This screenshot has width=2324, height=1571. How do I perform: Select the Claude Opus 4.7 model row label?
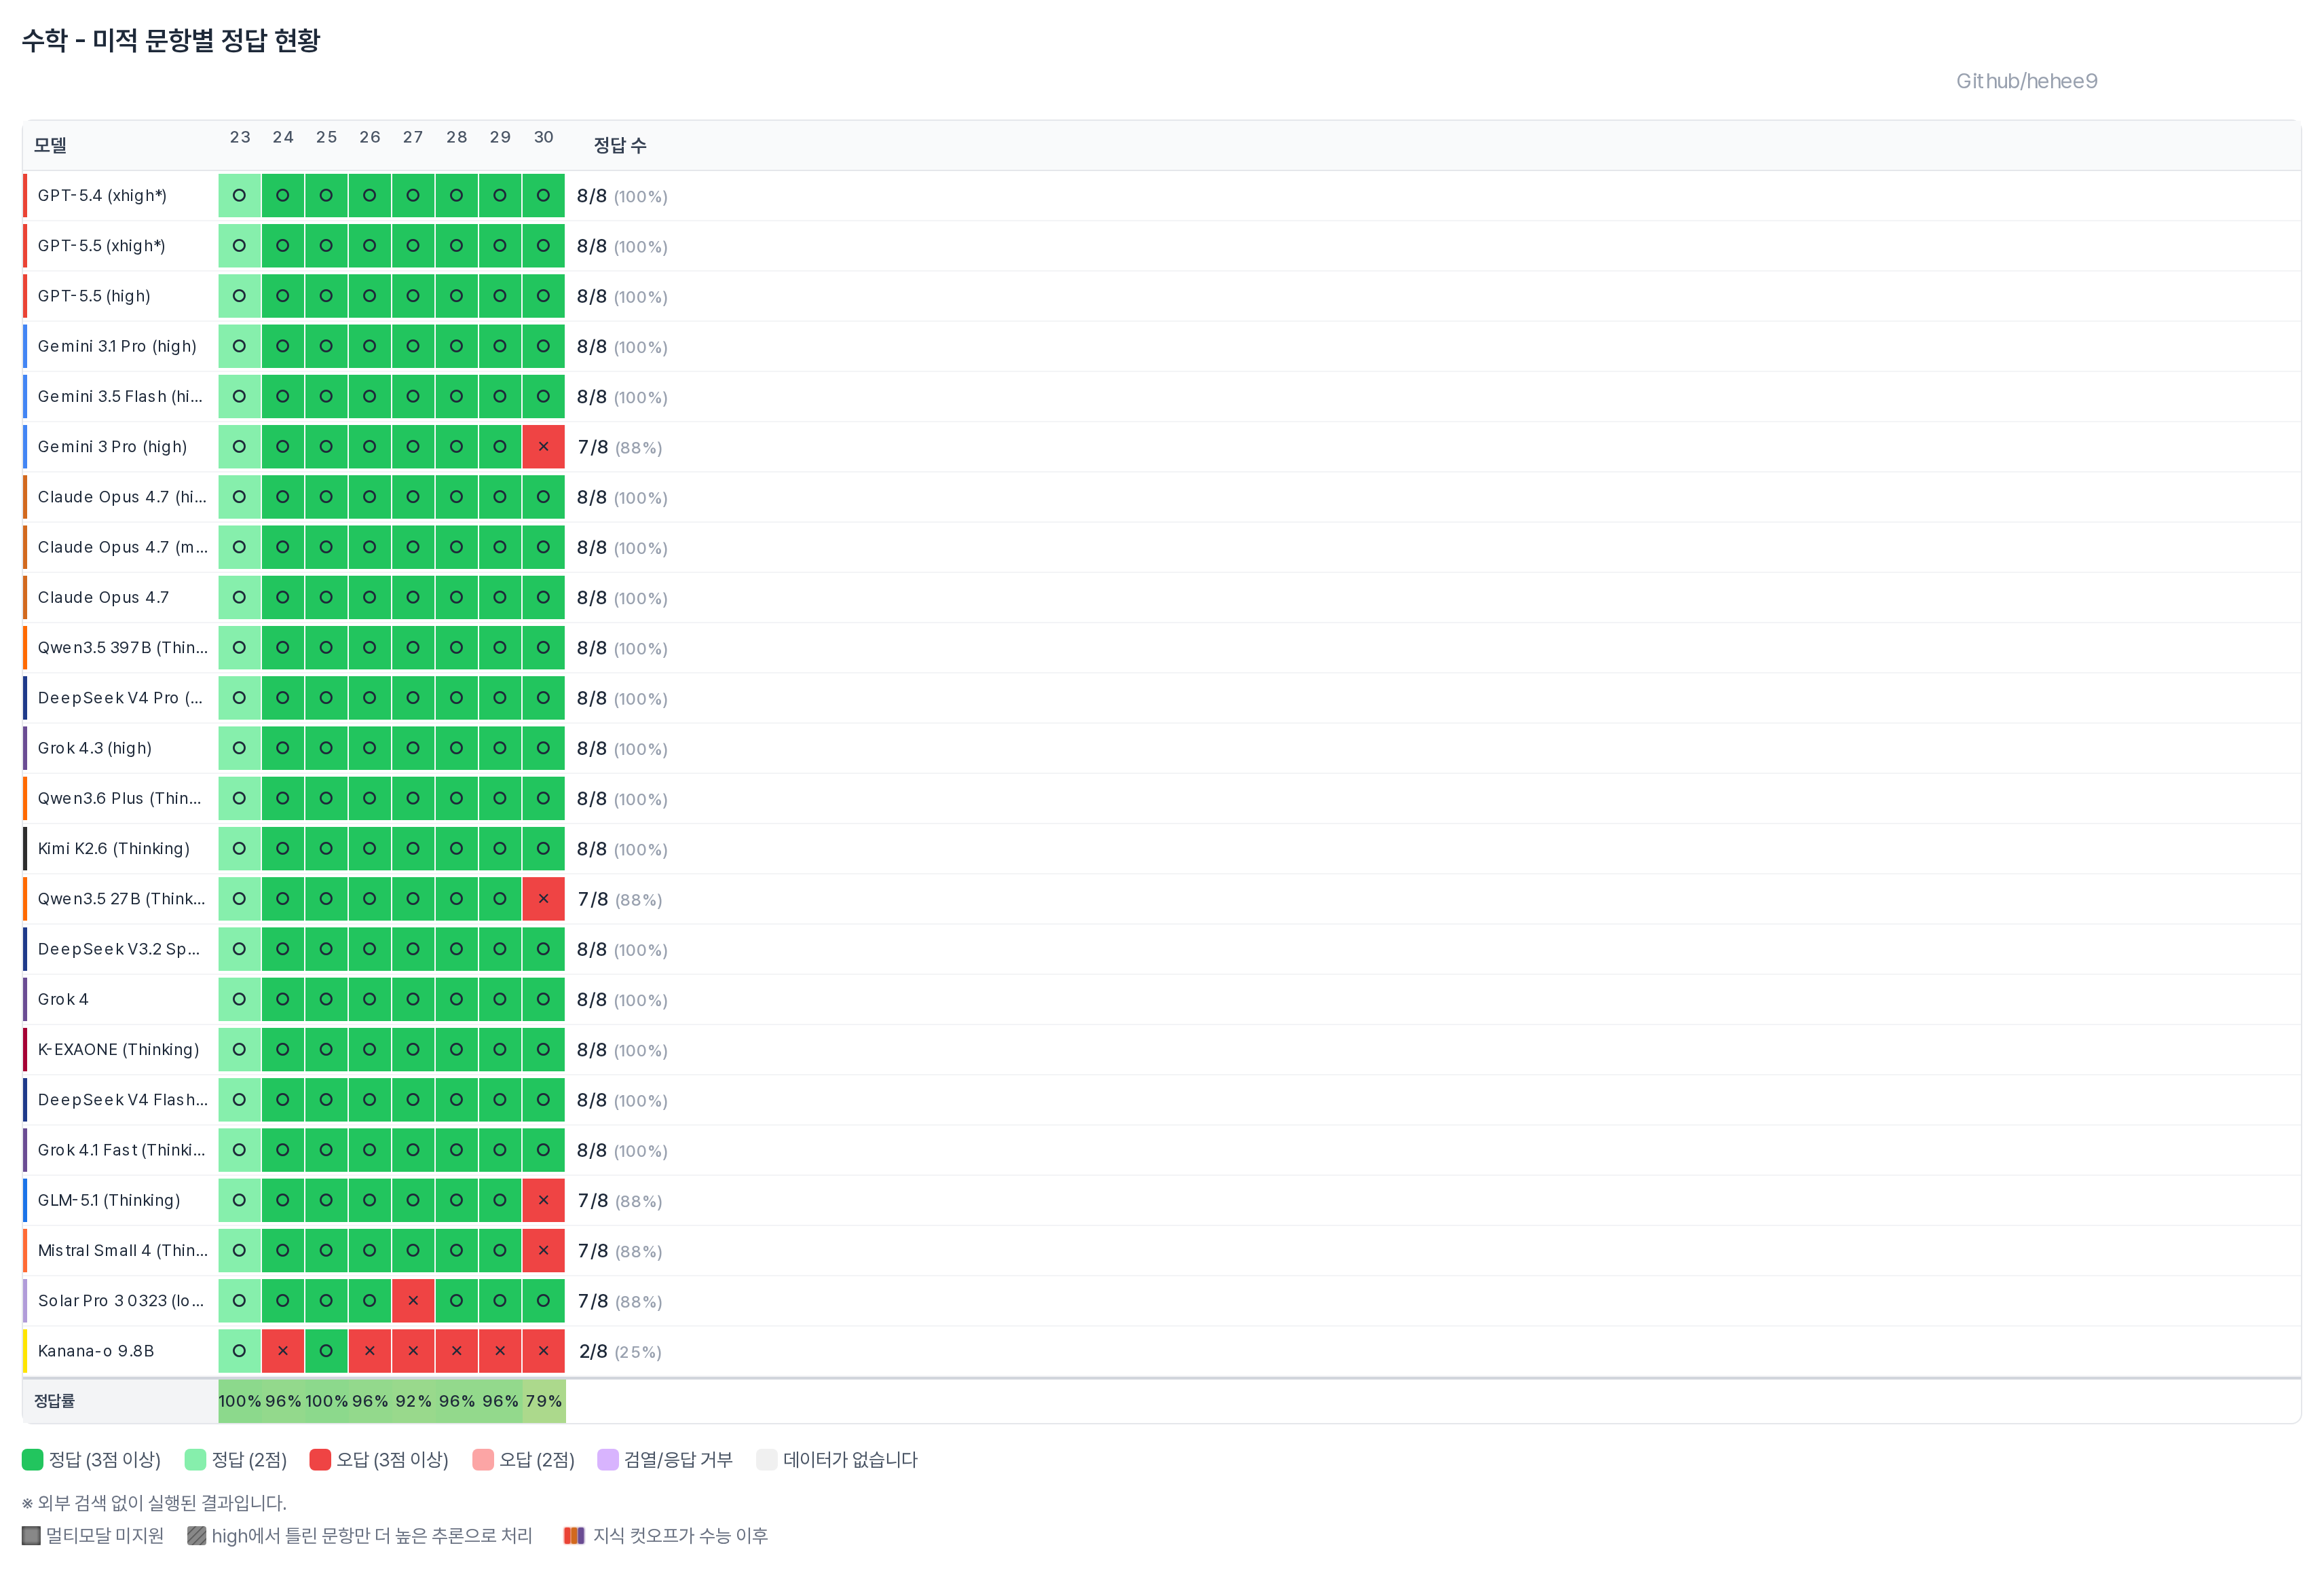[103, 597]
